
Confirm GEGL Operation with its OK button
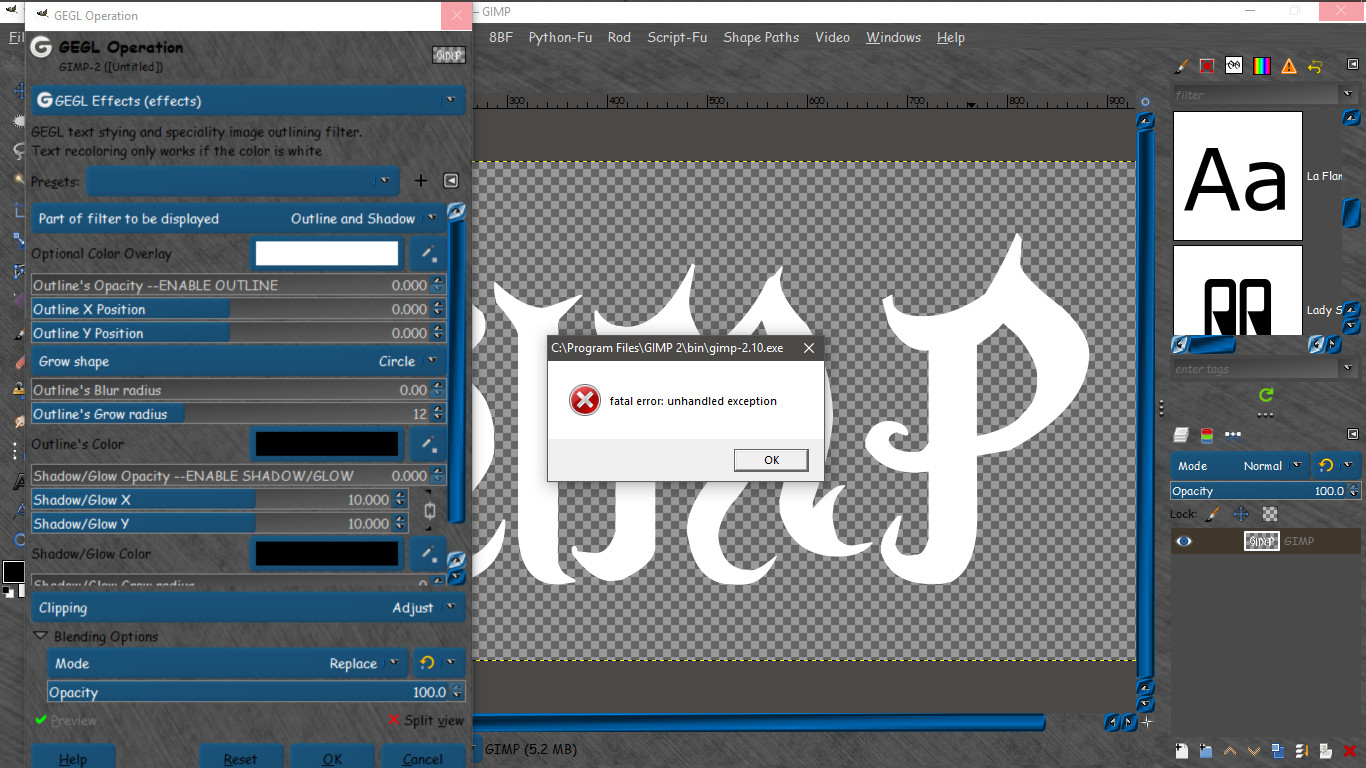332,759
